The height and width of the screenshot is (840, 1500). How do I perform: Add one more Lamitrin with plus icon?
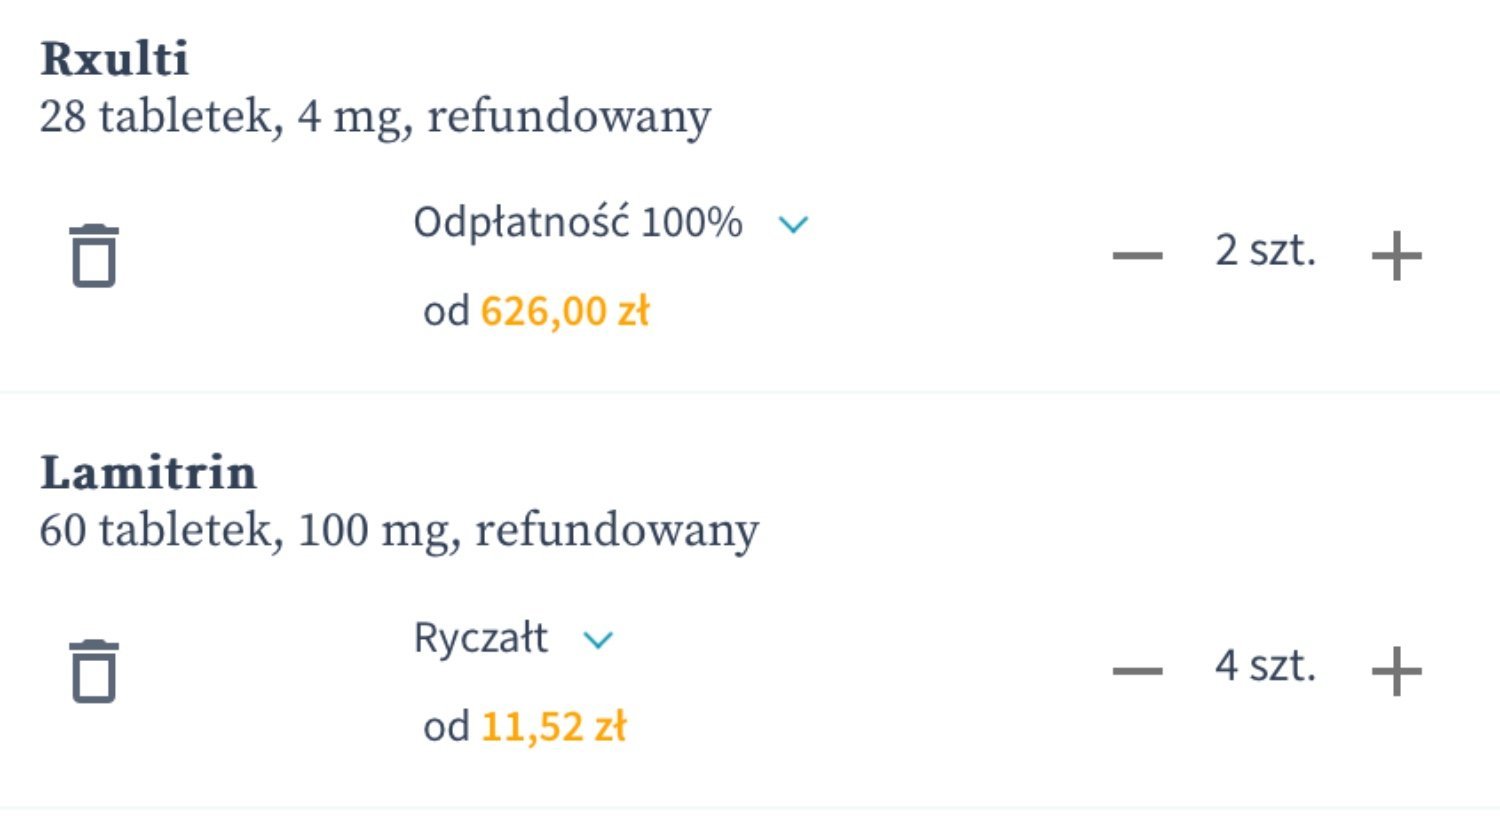click(1396, 670)
